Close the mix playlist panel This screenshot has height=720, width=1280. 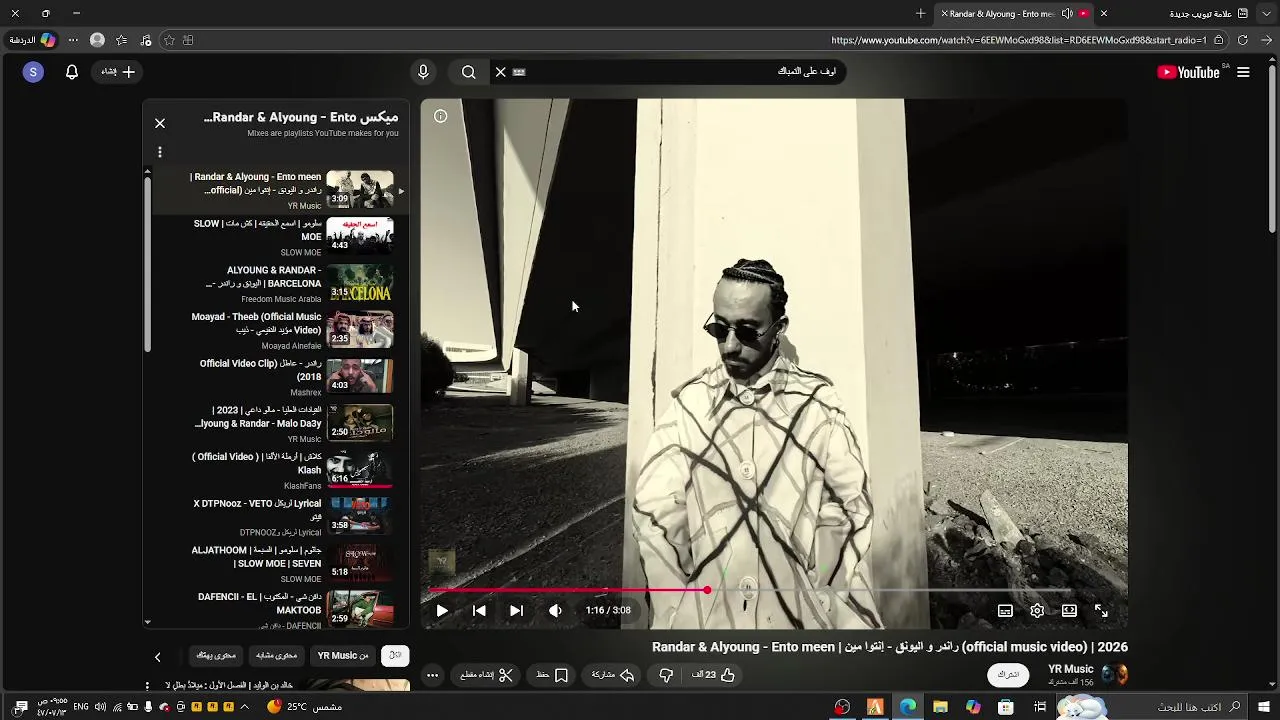click(160, 123)
